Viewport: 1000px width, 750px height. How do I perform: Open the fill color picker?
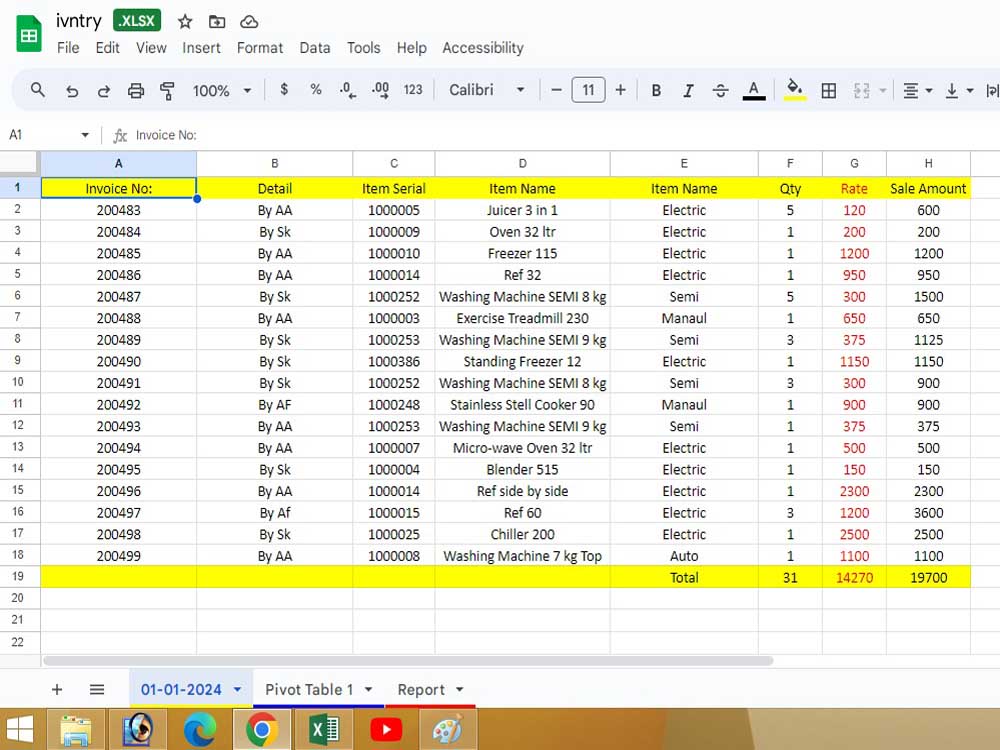(794, 90)
